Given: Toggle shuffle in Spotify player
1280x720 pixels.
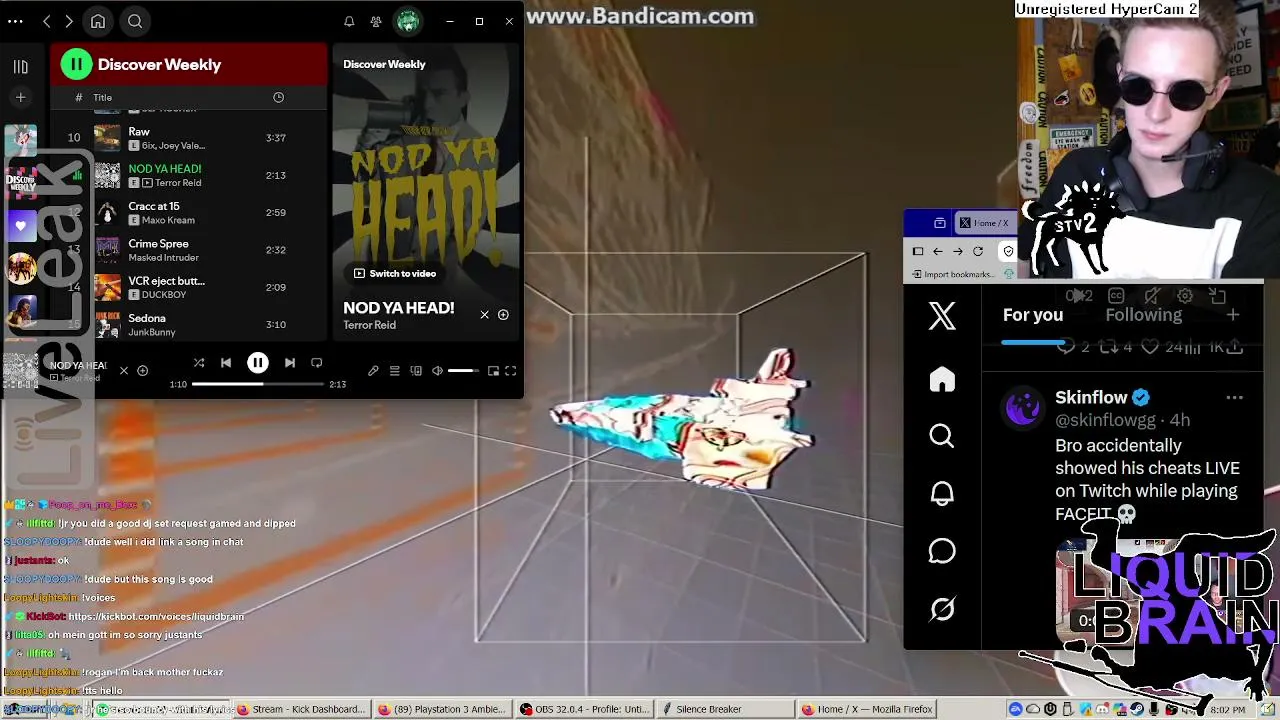Looking at the screenshot, I should click(x=199, y=363).
